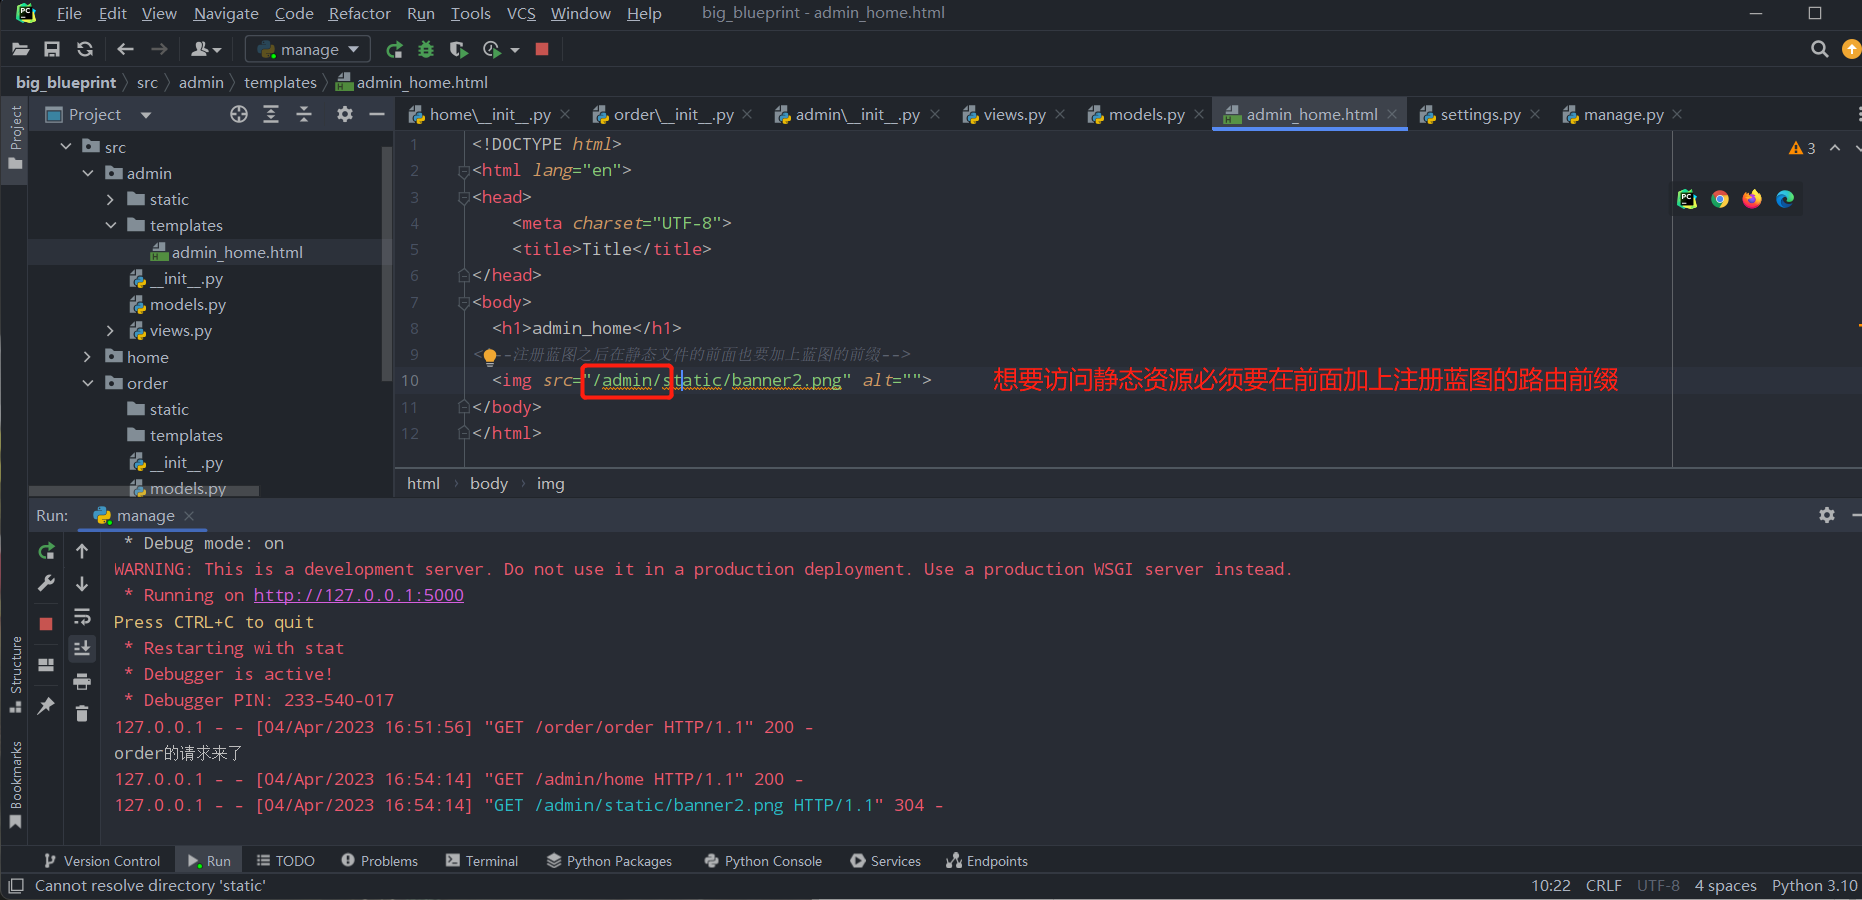This screenshot has height=900, width=1862.
Task: Open page in Chrome browser
Action: click(x=1720, y=199)
